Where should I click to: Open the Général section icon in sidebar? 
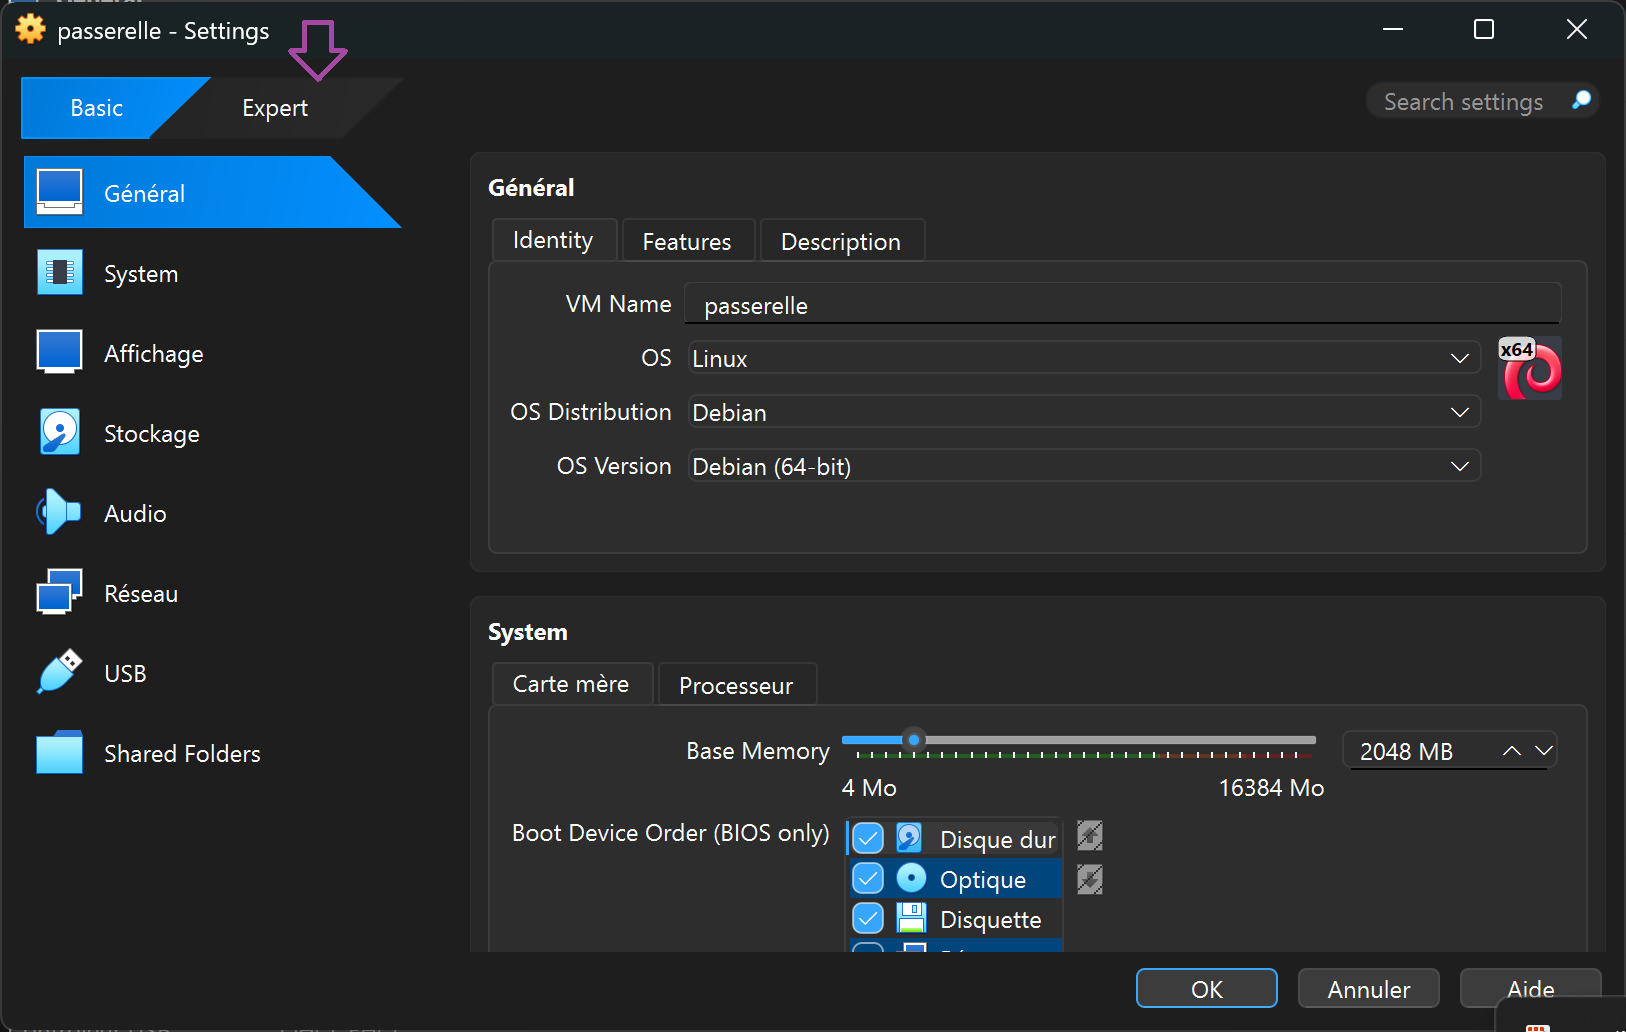[59, 192]
